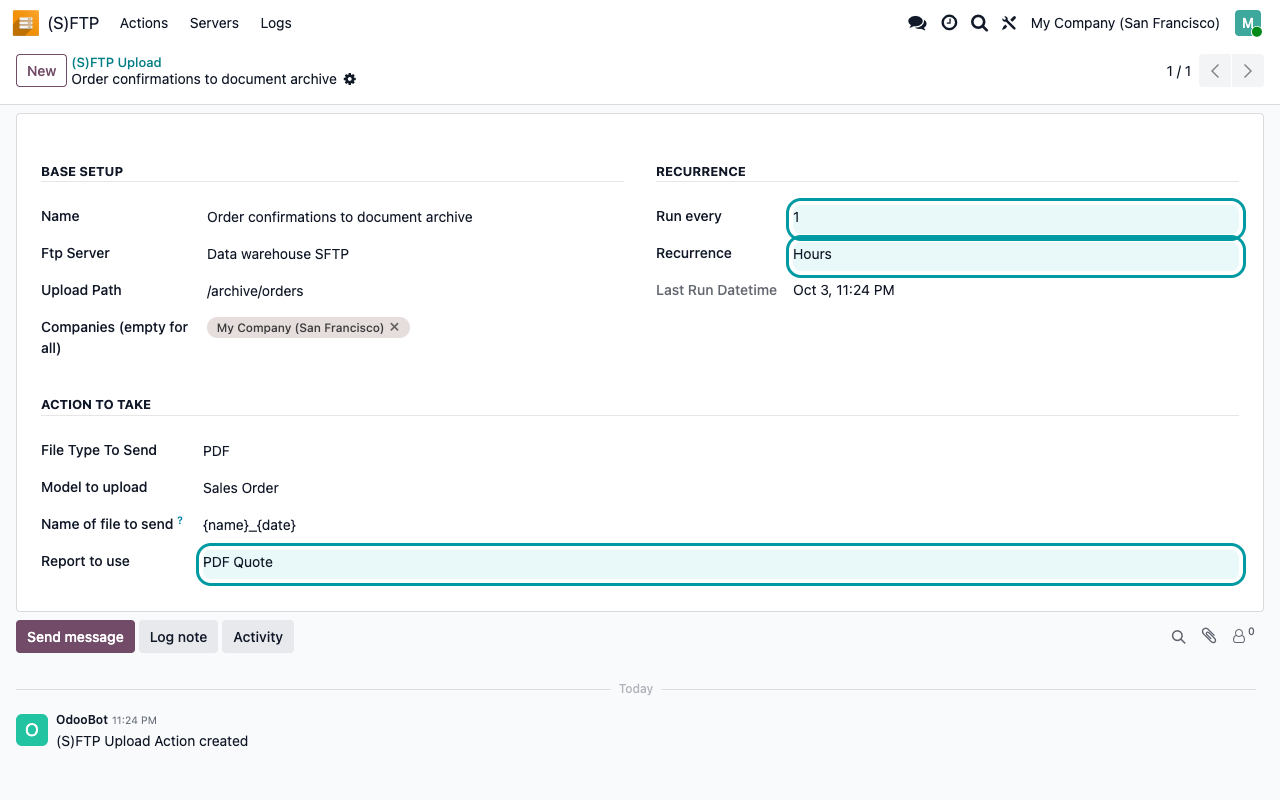Show followers icon in chatter
The image size is (1280, 800).
[1243, 635]
